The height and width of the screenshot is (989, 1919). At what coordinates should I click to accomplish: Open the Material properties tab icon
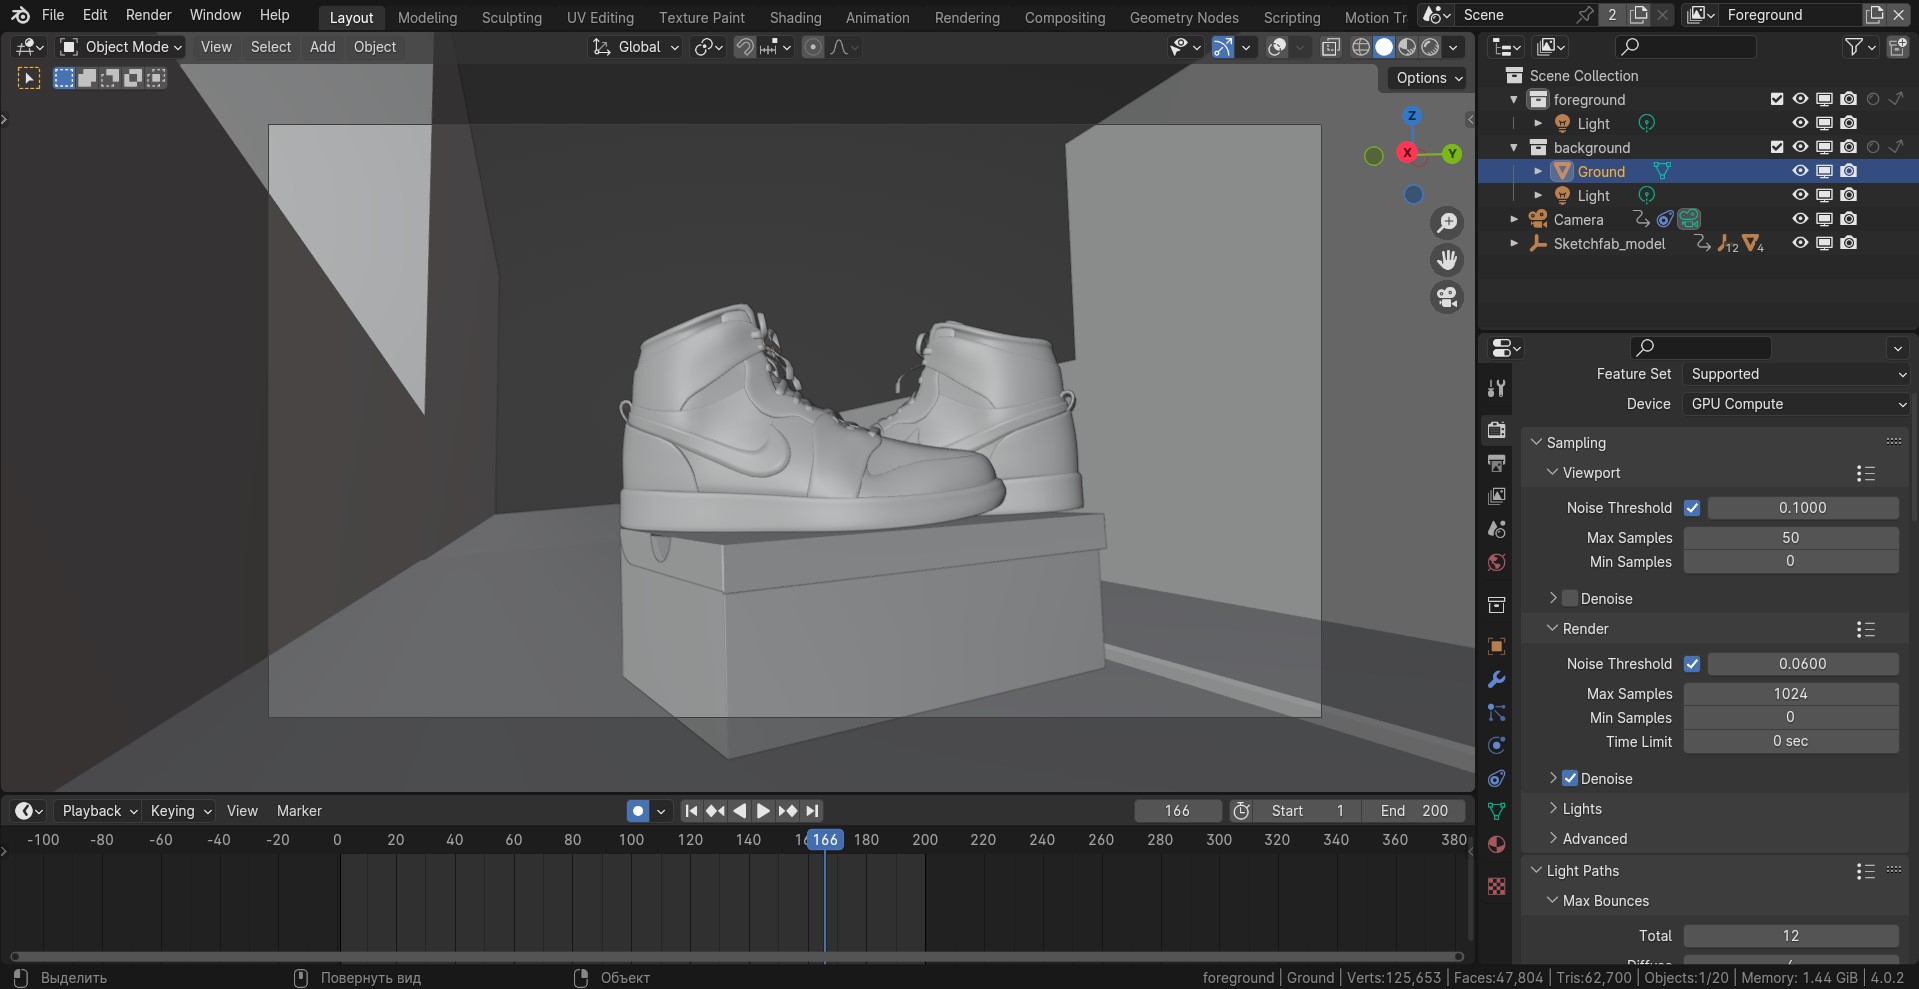1496,845
